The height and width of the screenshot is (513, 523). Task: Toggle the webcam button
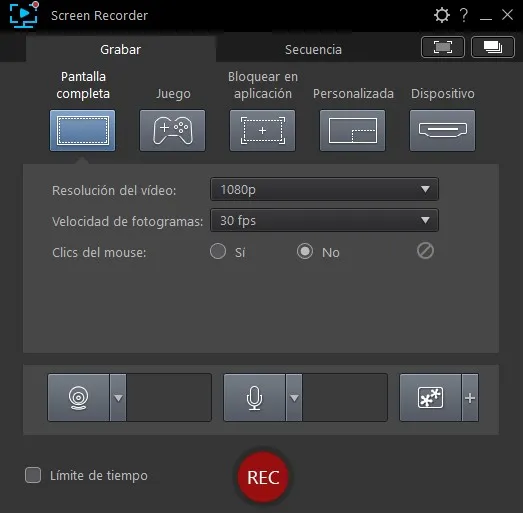[79, 398]
